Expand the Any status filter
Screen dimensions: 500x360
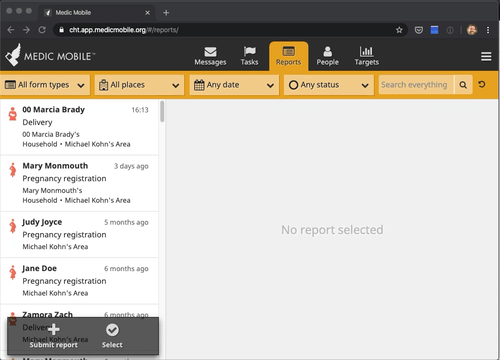tap(329, 85)
